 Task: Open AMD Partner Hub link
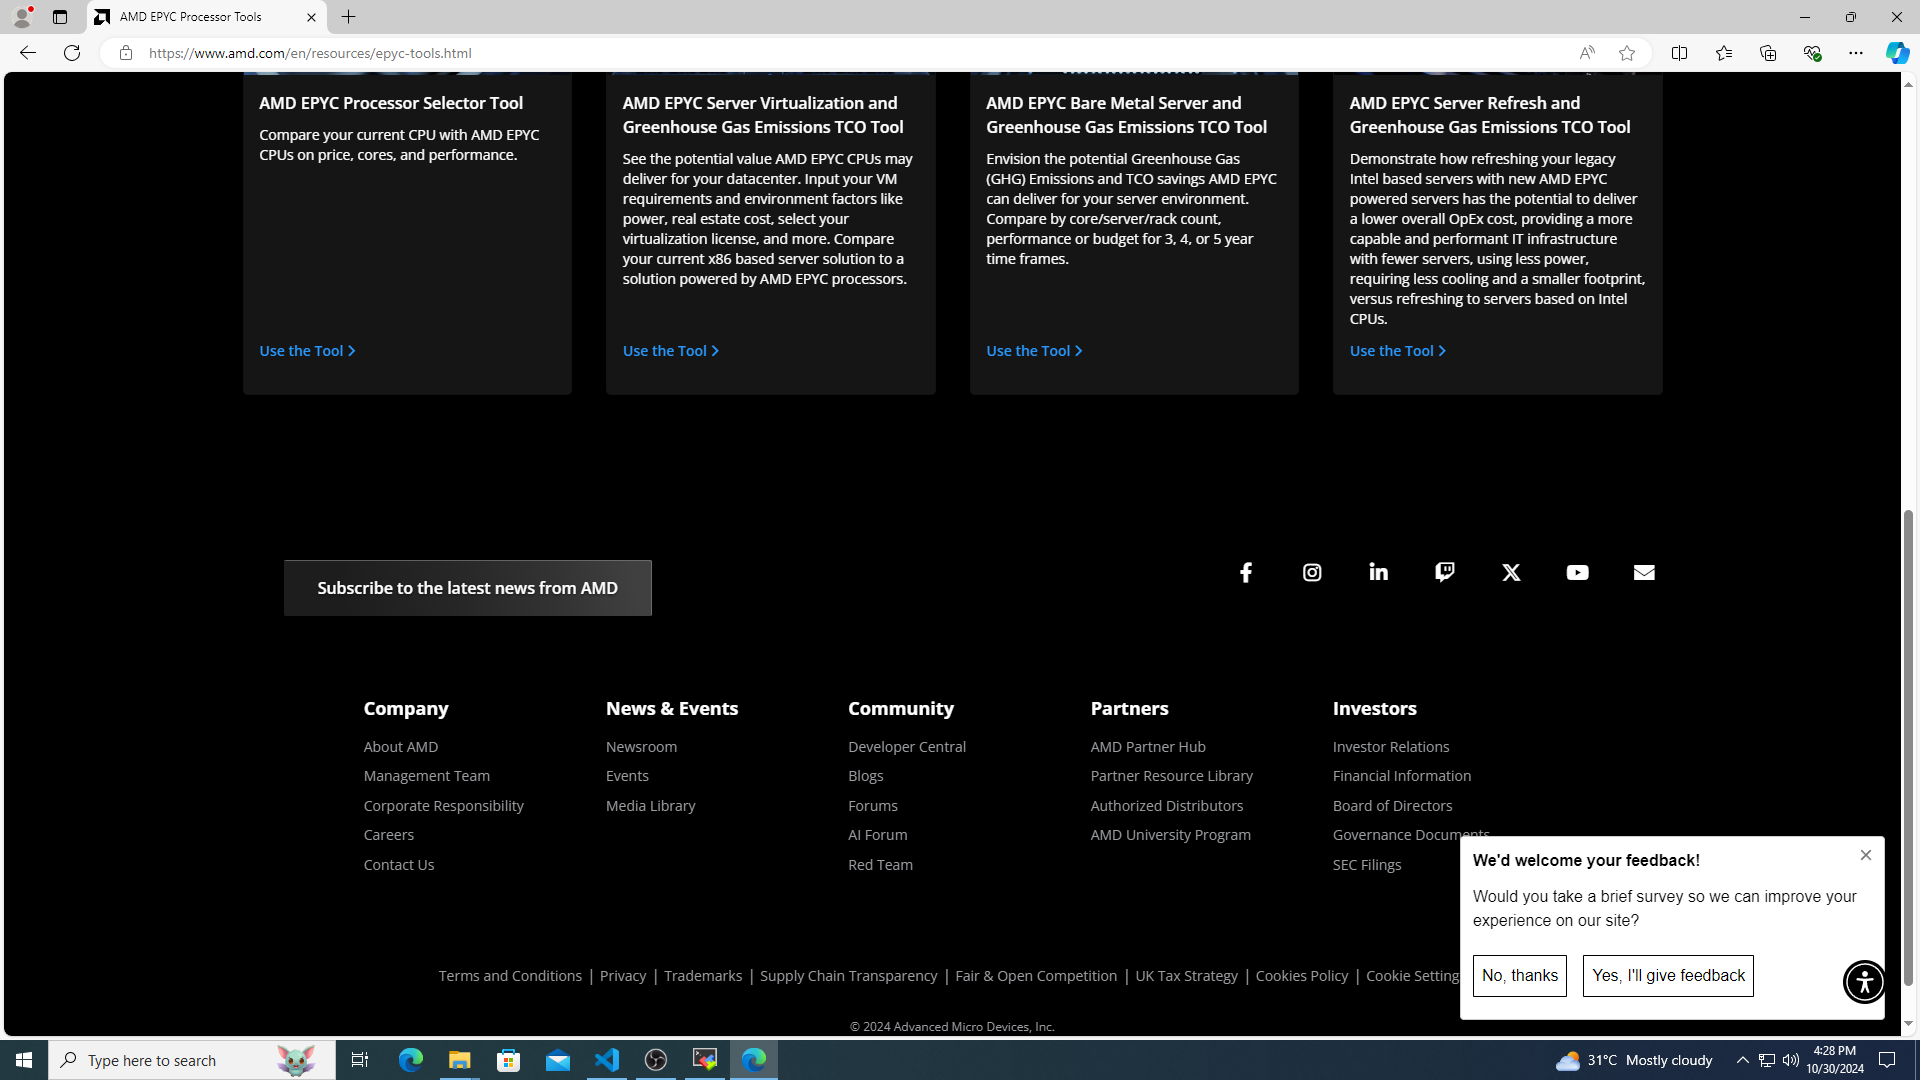point(1148,747)
